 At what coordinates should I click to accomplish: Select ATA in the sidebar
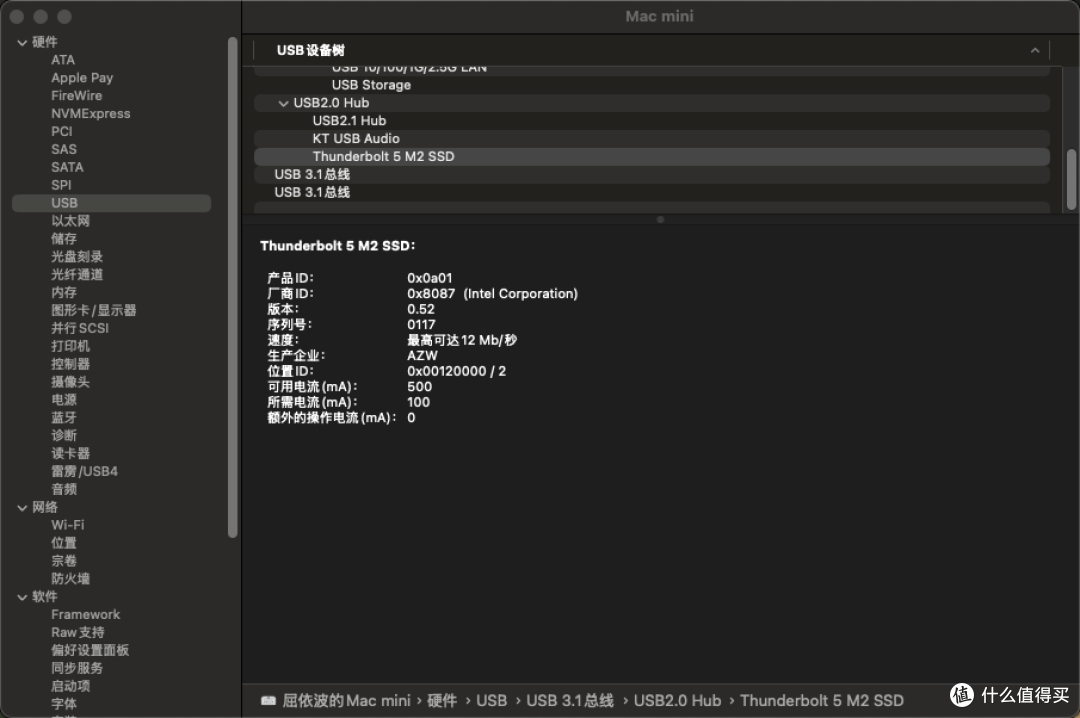pyautogui.click(x=63, y=60)
